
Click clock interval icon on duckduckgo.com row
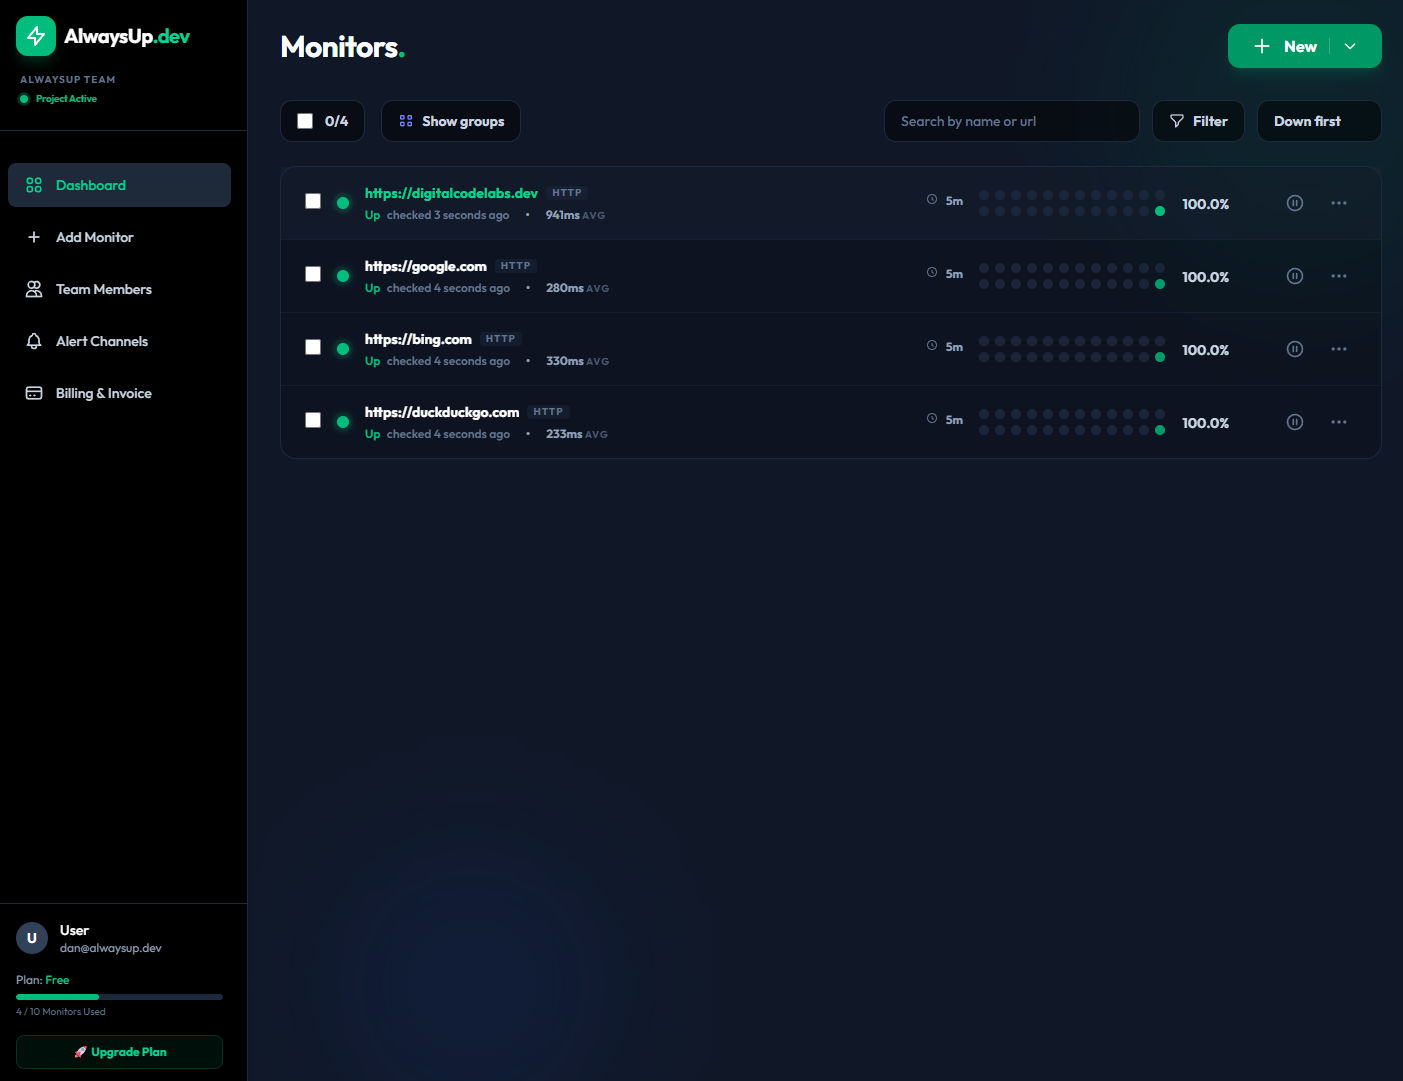(x=932, y=419)
